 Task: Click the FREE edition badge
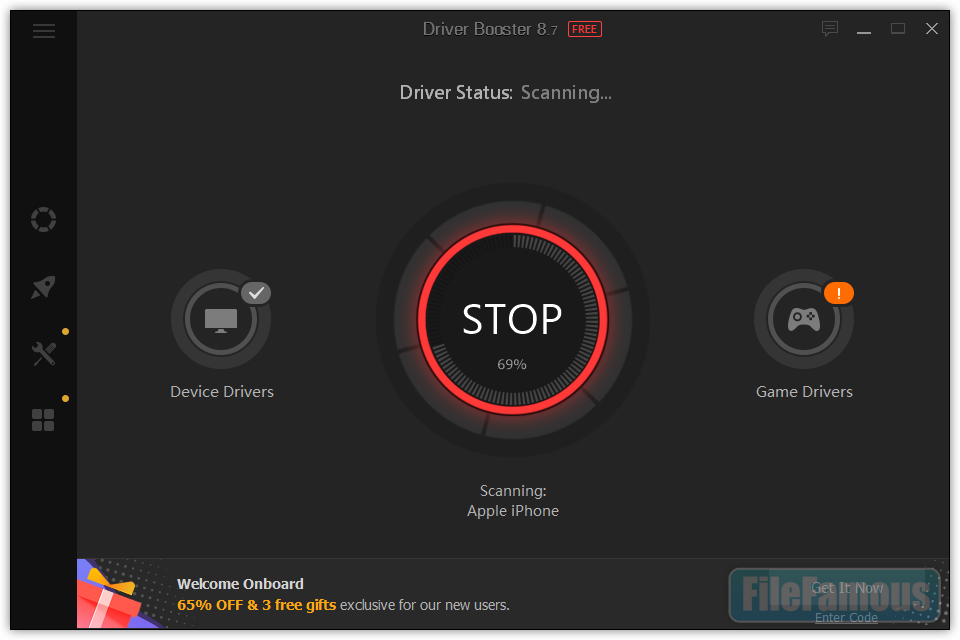point(585,29)
